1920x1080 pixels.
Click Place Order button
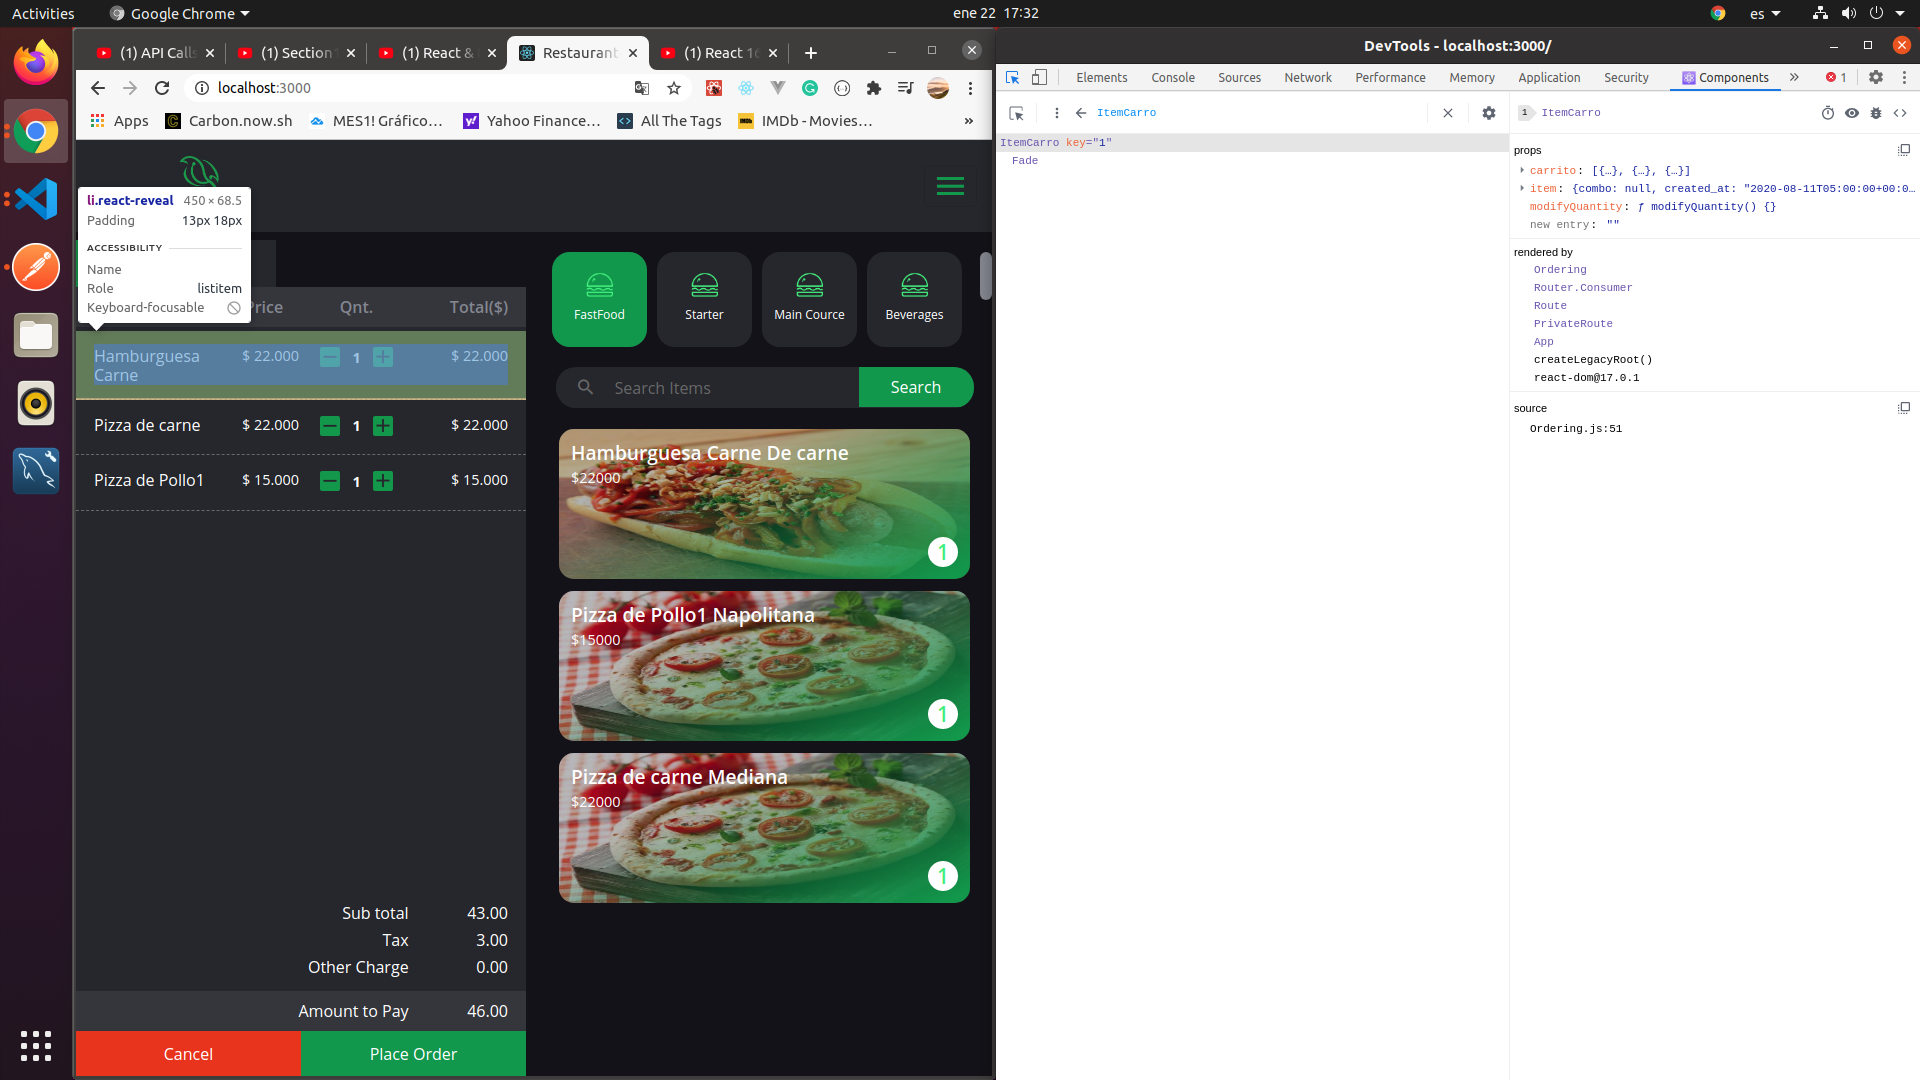pos(413,1054)
